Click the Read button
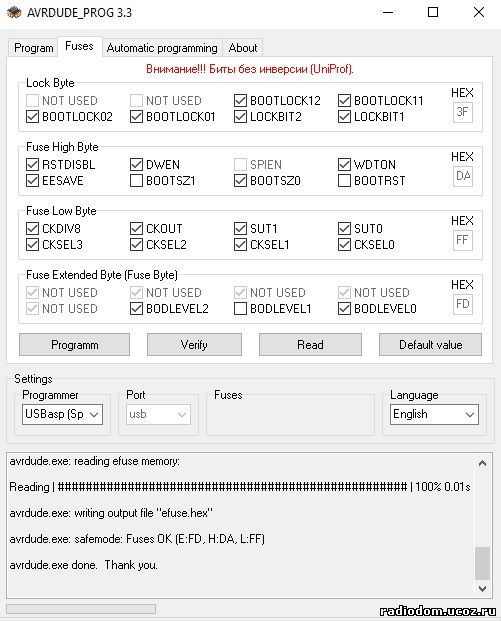The image size is (501, 621). [x=310, y=345]
